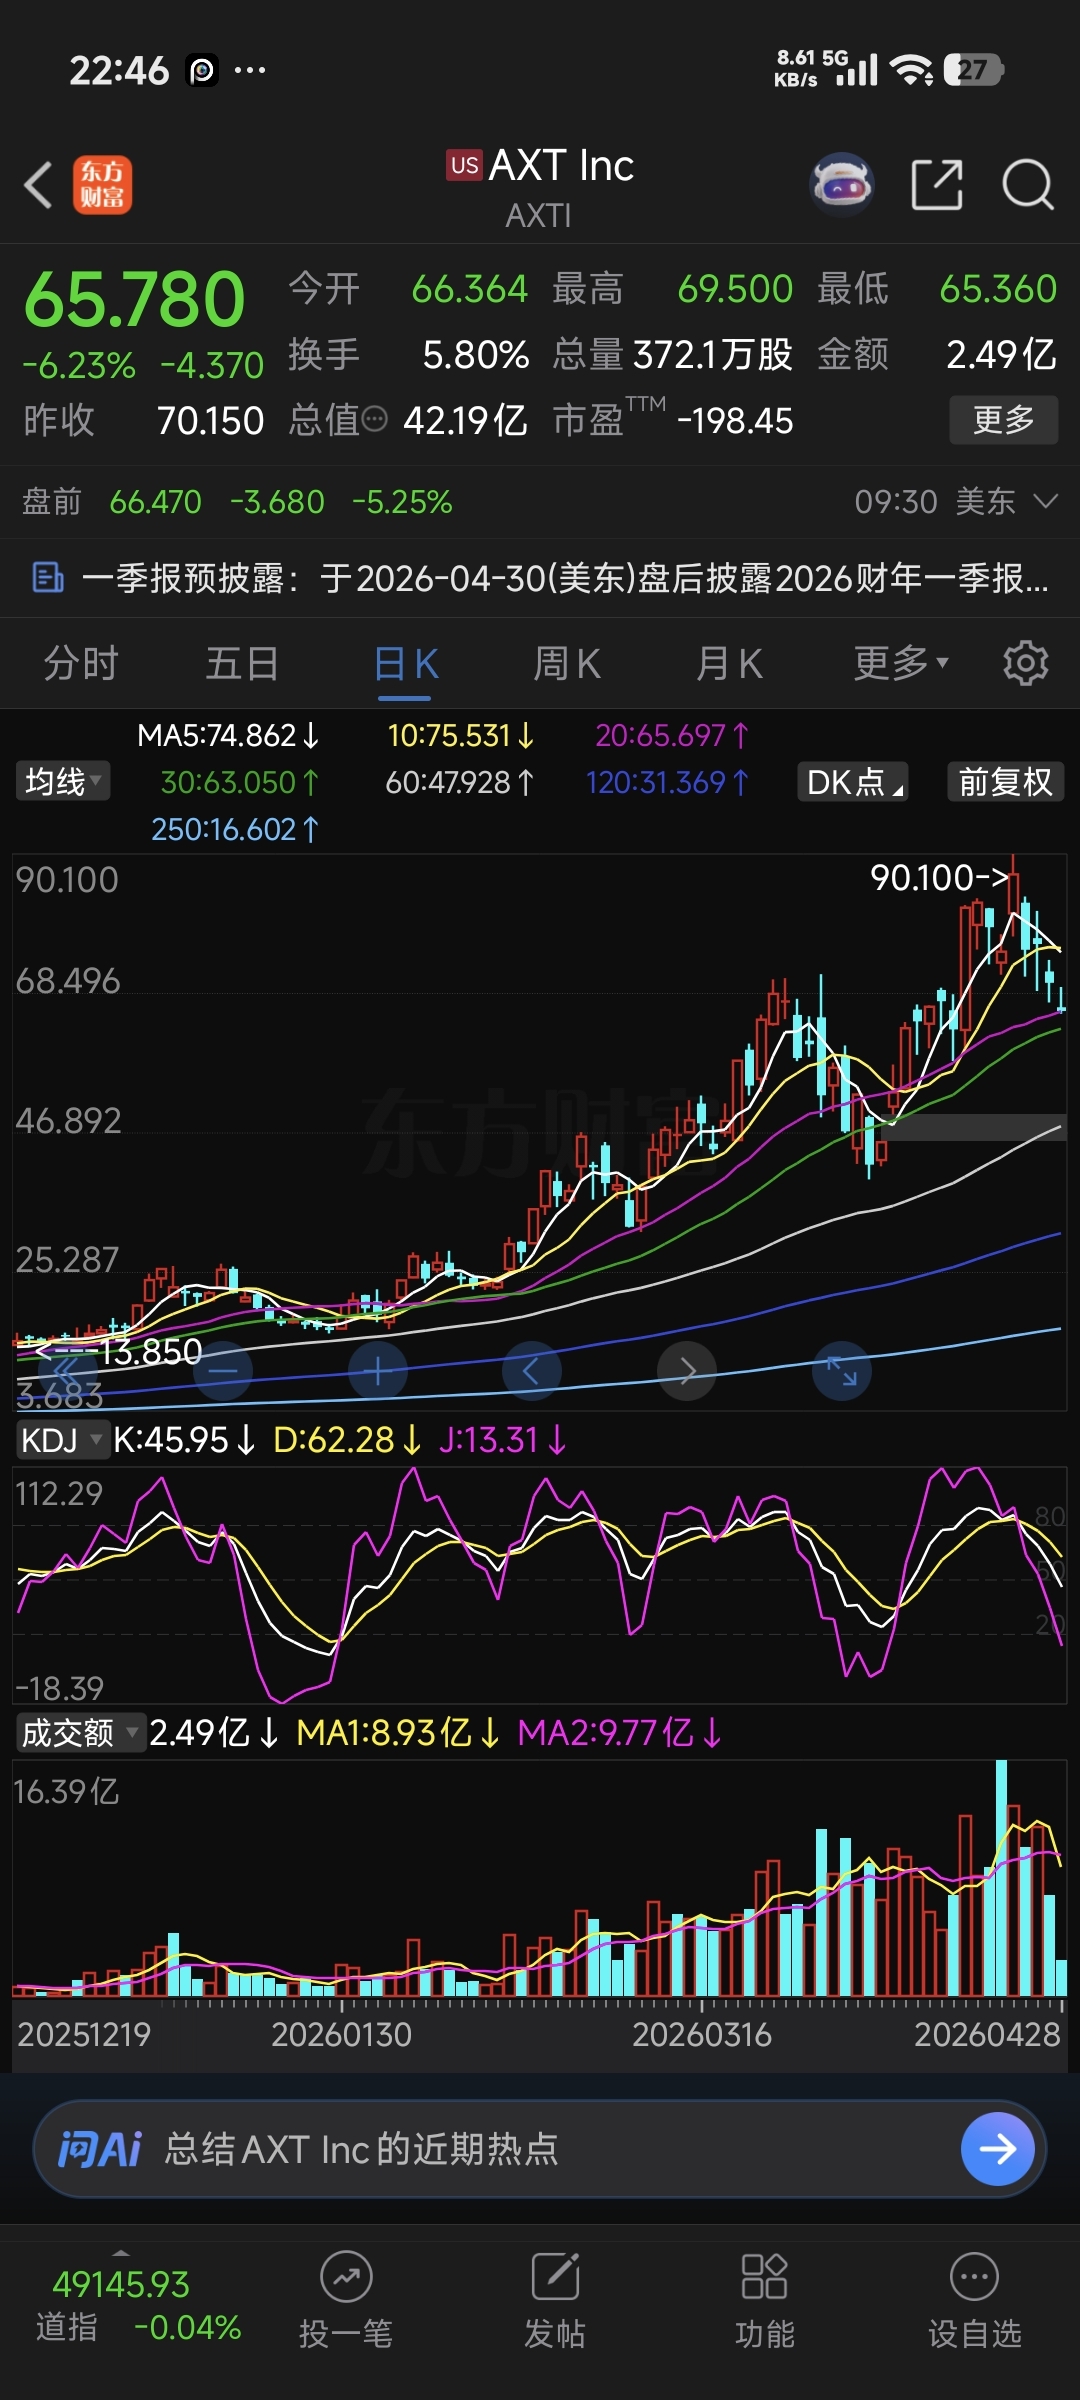Open 功能 functions menu
This screenshot has width=1080, height=2400.
click(x=765, y=2300)
